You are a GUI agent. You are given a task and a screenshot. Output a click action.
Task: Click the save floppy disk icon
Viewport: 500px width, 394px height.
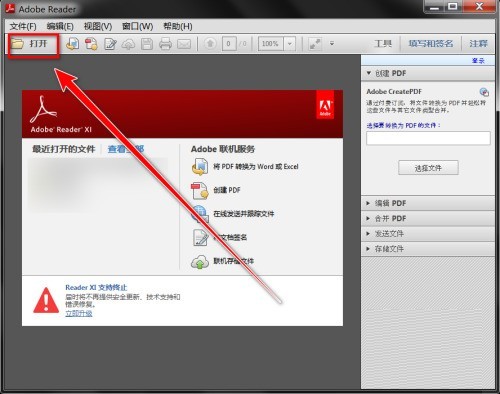tap(147, 44)
